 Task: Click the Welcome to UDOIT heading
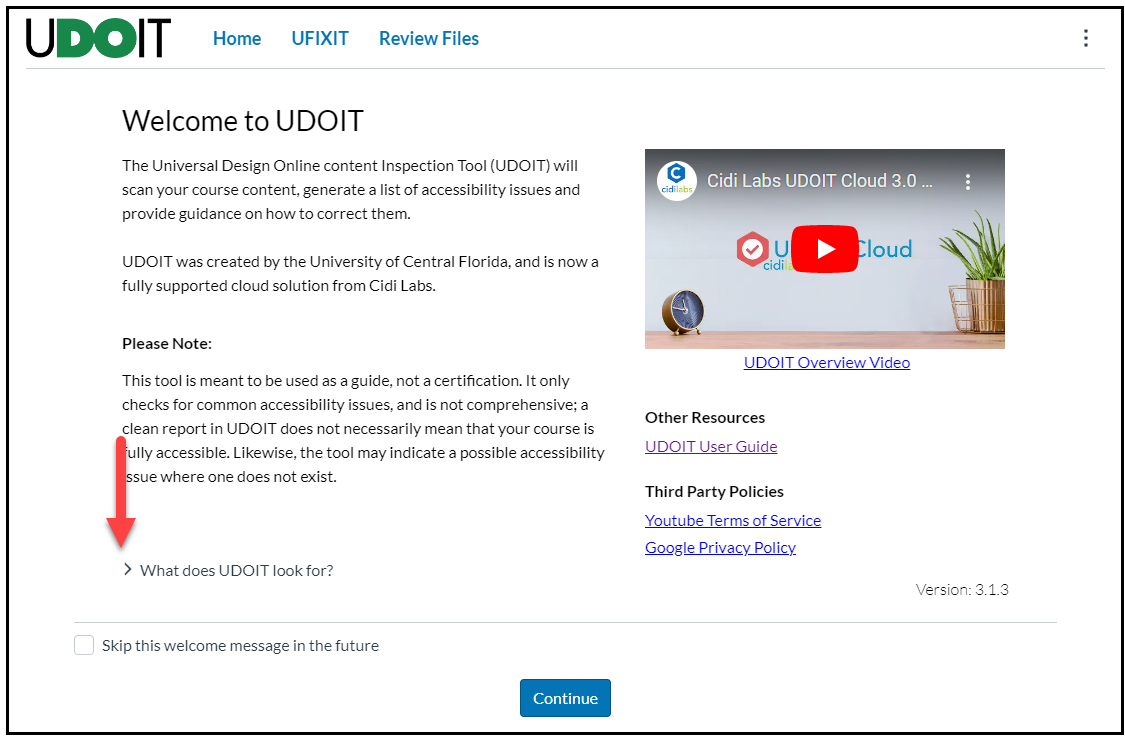pyautogui.click(x=243, y=121)
